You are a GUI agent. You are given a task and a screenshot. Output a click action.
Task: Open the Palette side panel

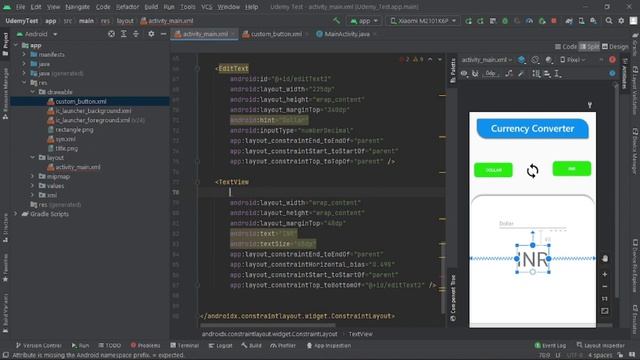point(452,70)
